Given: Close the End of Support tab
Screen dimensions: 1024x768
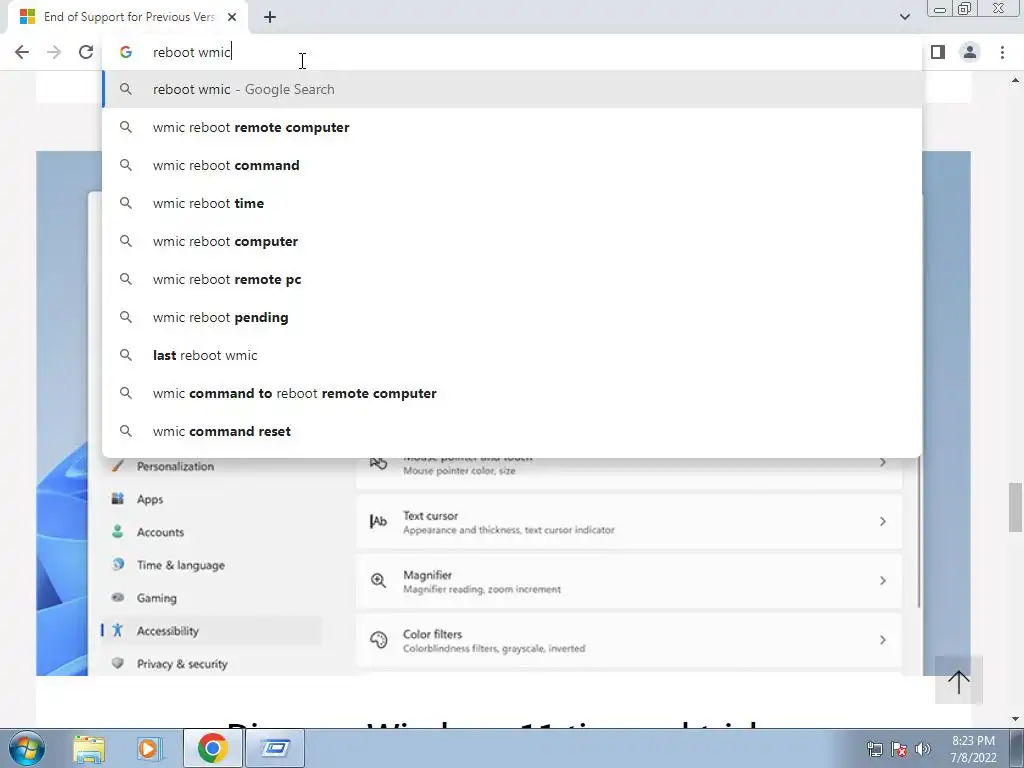Looking at the screenshot, I should 232,17.
